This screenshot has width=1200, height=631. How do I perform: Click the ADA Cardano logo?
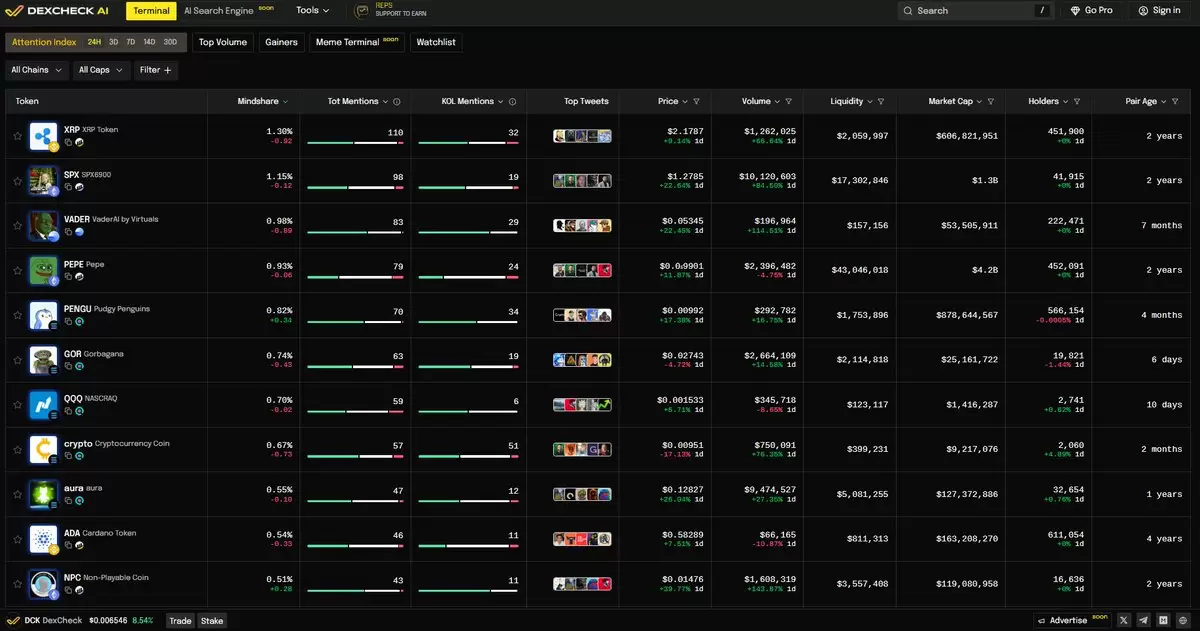pos(43,539)
